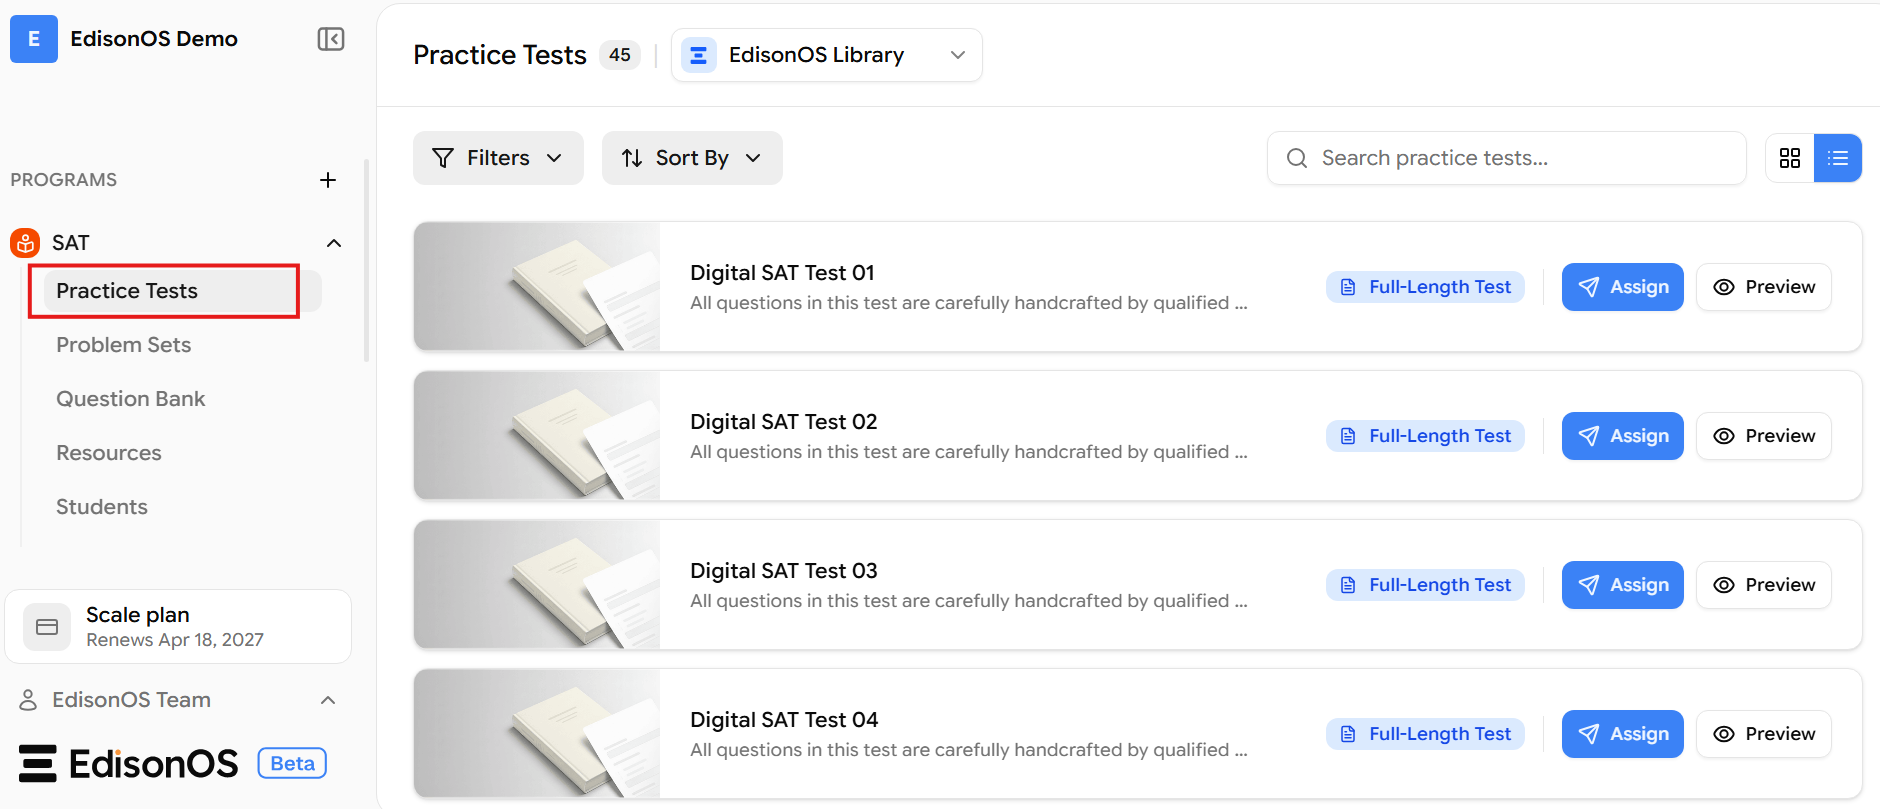Add a new program with plus icon
This screenshot has width=1880, height=809.
(328, 180)
